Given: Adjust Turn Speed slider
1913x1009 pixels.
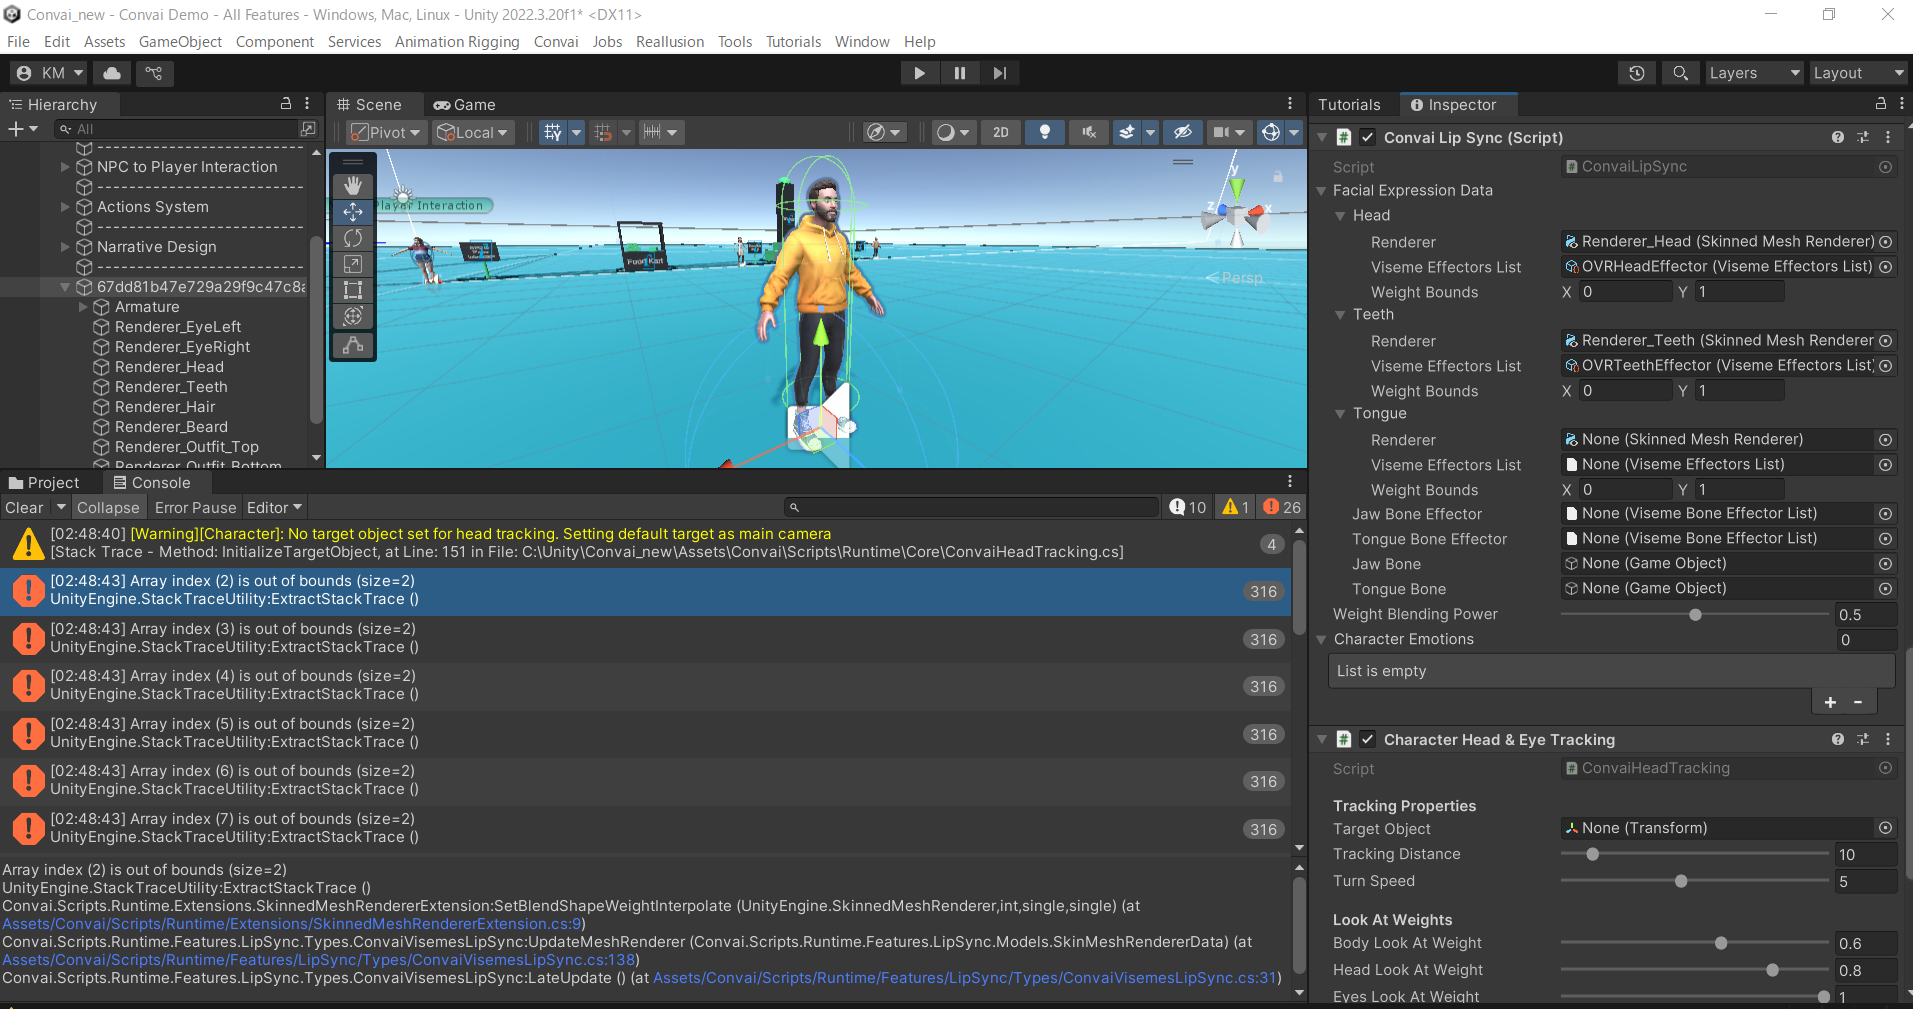Looking at the screenshot, I should coord(1695,881).
